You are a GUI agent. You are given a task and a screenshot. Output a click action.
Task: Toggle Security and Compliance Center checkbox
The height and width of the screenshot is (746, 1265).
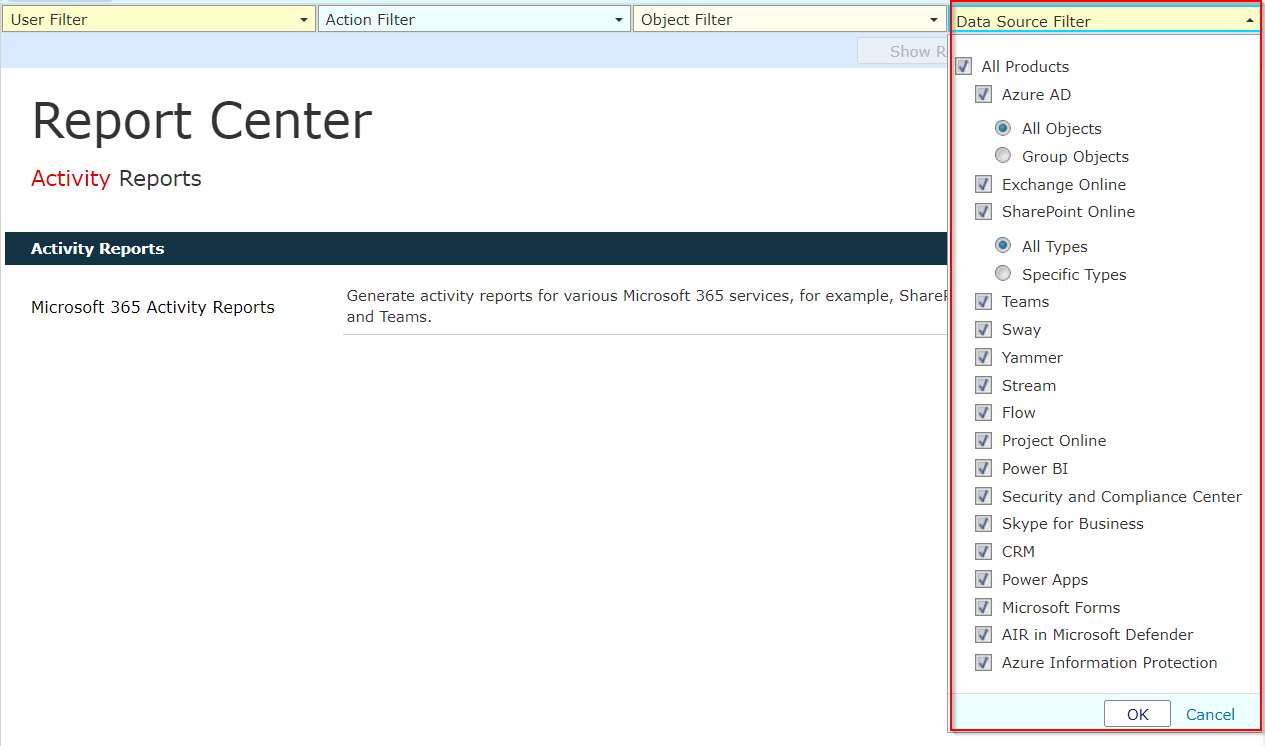coord(983,496)
